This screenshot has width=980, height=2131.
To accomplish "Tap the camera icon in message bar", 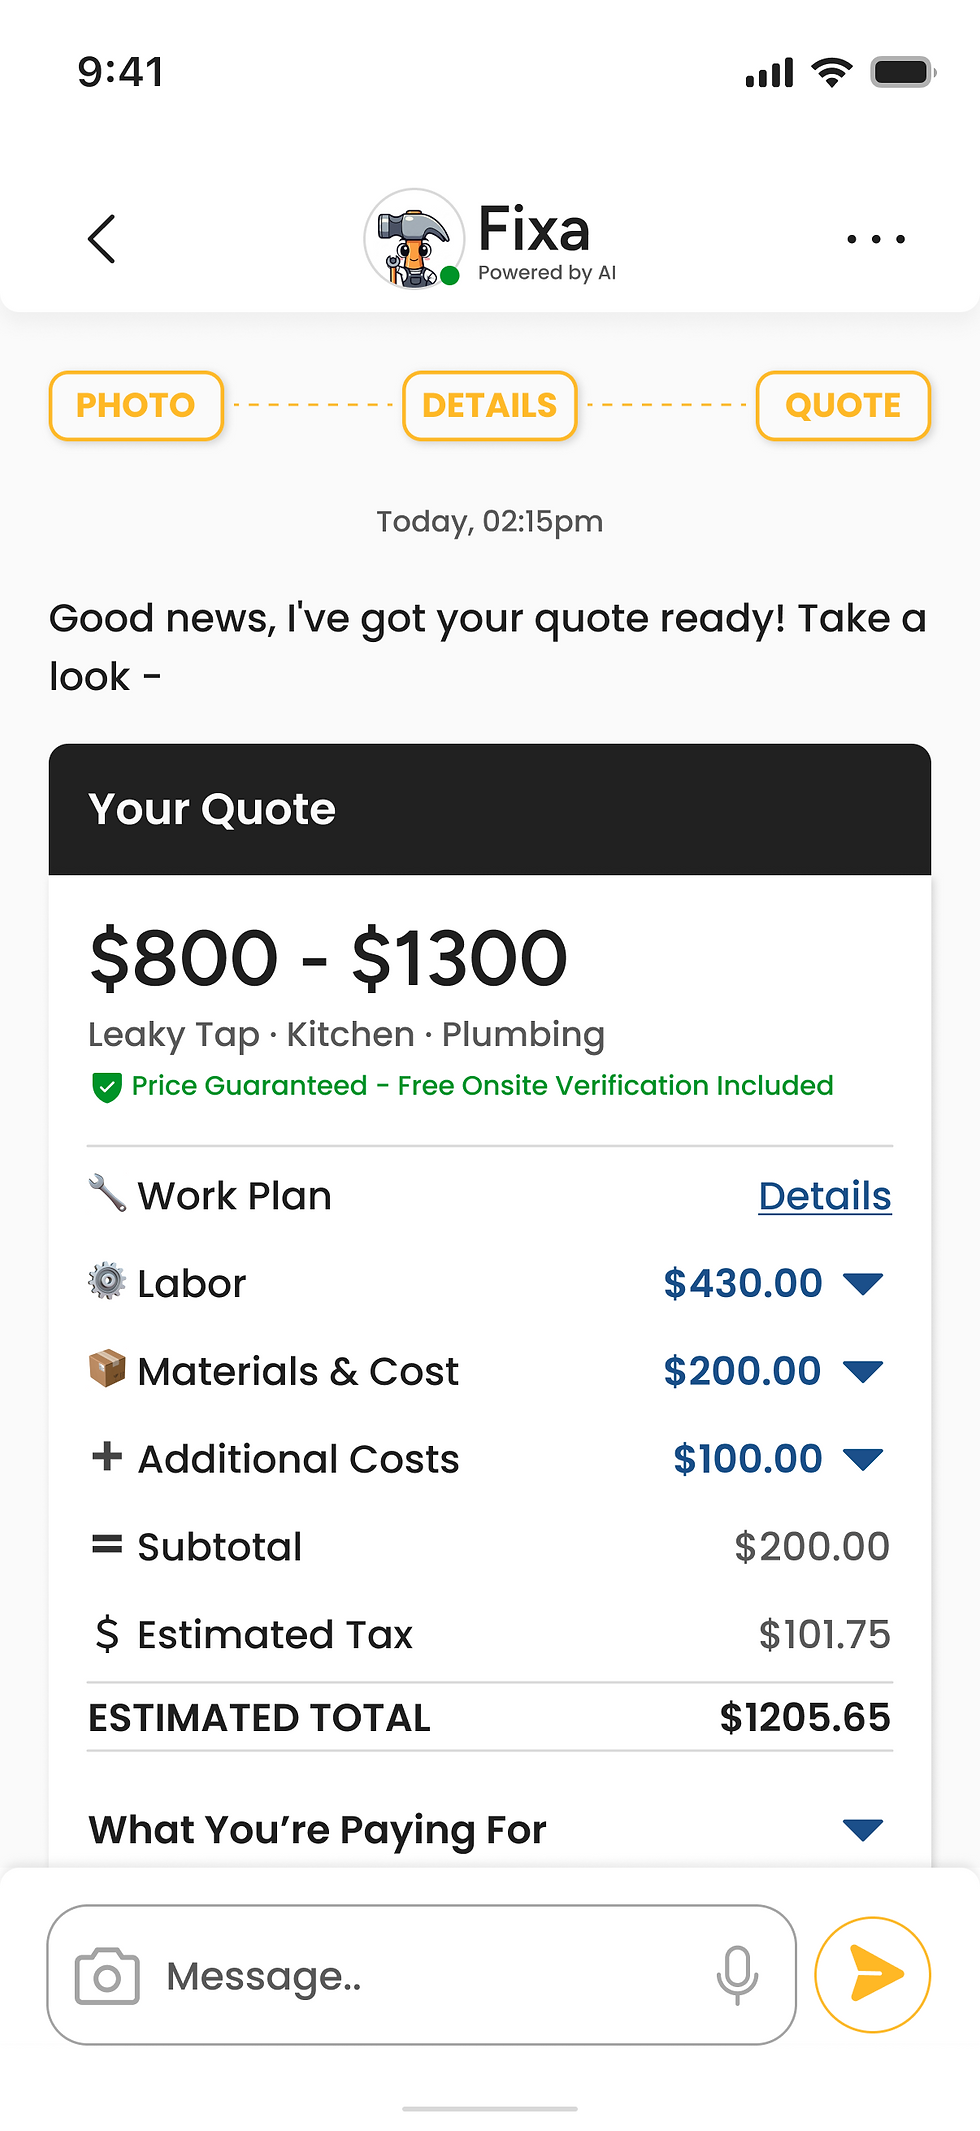I will click(x=107, y=1976).
